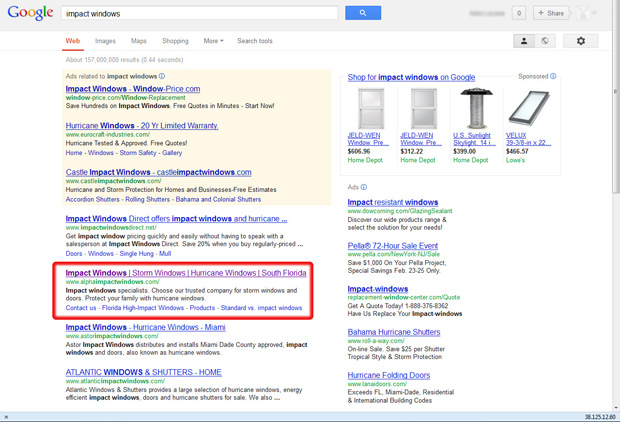Click the info icon in right-column Ads
This screenshot has width=620, height=422.
tap(364, 187)
